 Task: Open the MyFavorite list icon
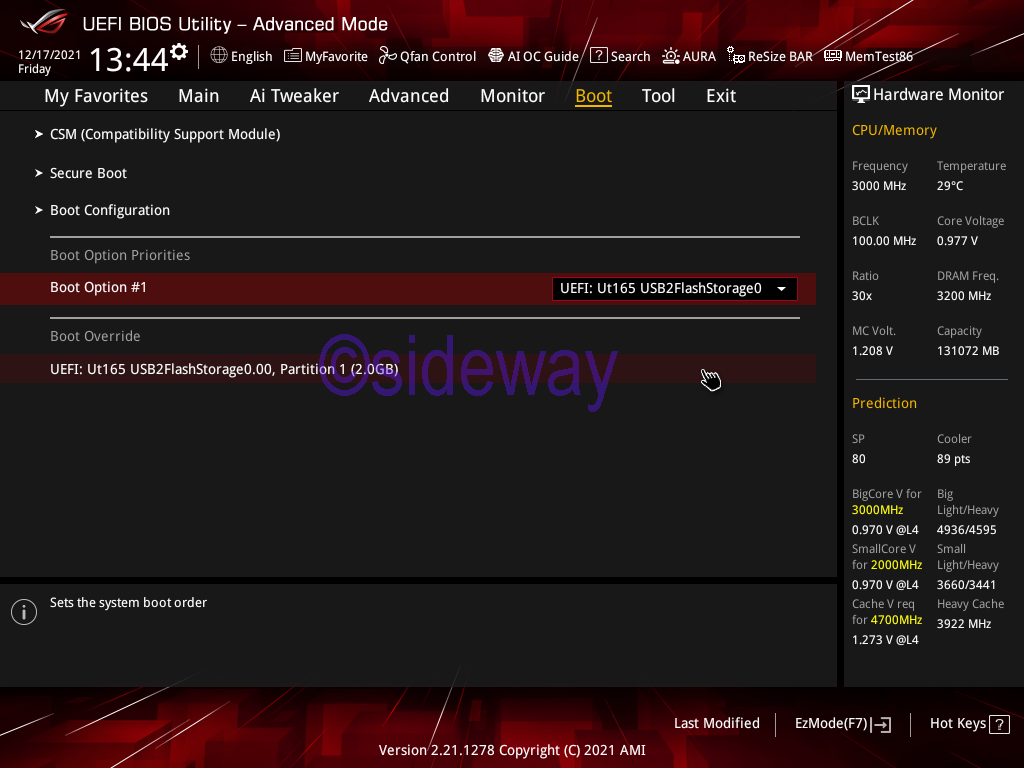(x=293, y=56)
